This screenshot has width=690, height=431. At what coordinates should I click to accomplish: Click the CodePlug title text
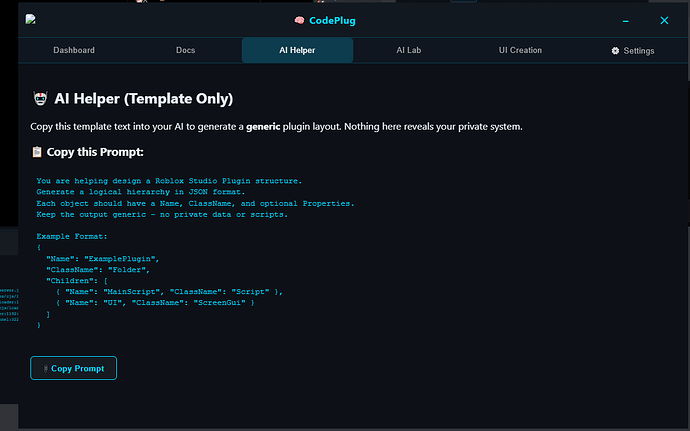pyautogui.click(x=332, y=21)
